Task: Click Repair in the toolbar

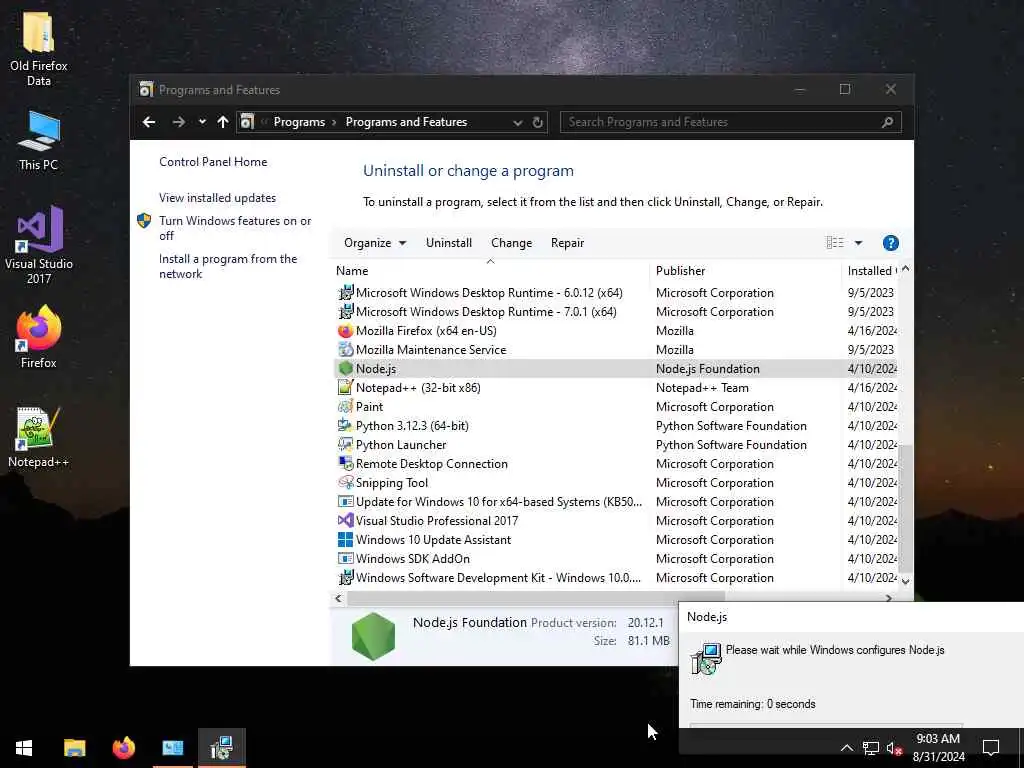Action: tap(567, 243)
